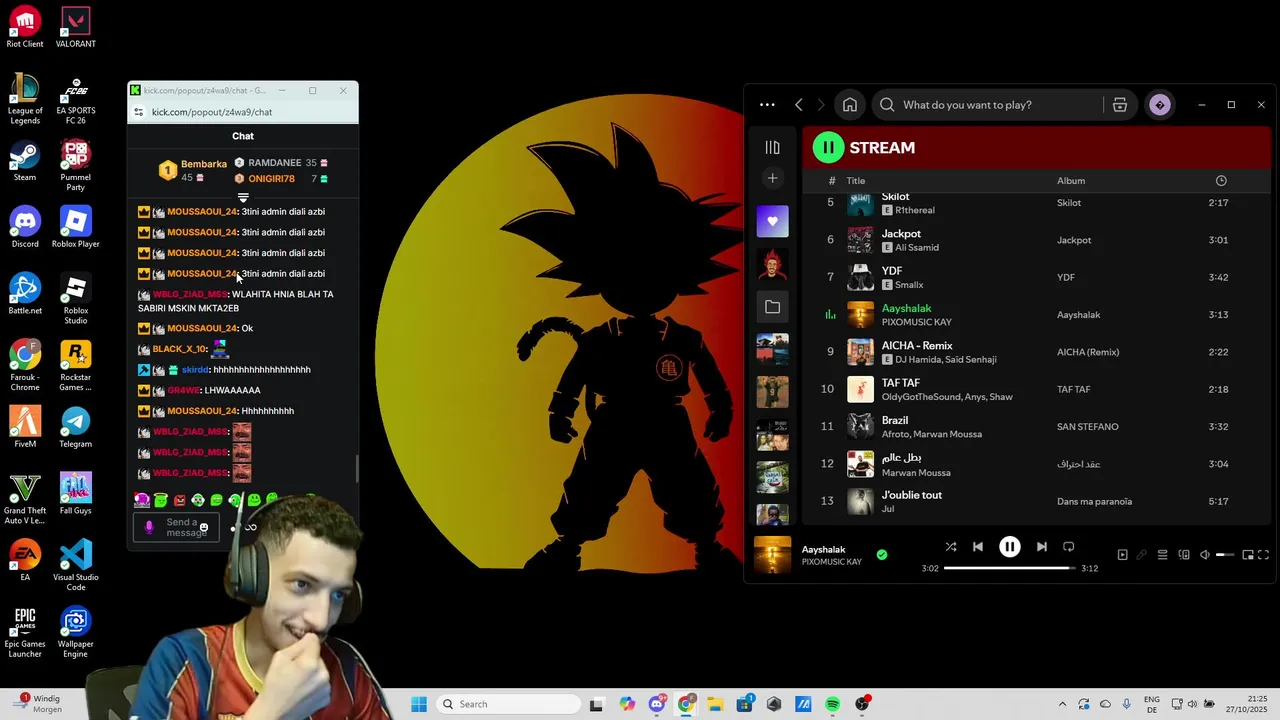Viewport: 1280px width, 720px height.
Task: Open Windows Start menu
Action: click(419, 704)
